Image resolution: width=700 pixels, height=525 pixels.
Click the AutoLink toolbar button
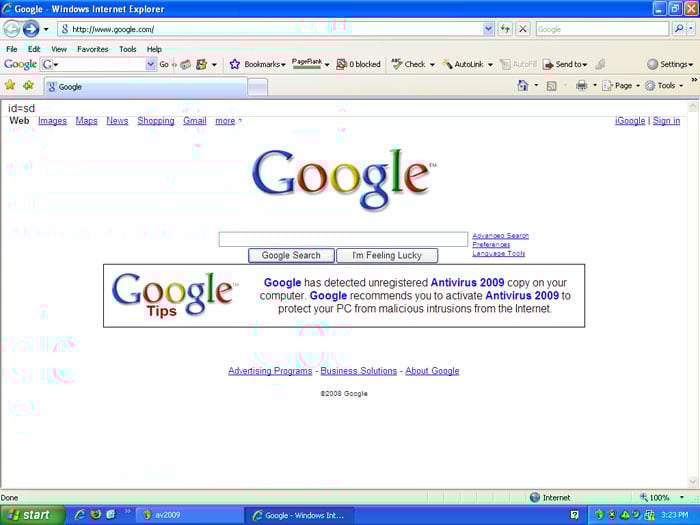(x=462, y=64)
